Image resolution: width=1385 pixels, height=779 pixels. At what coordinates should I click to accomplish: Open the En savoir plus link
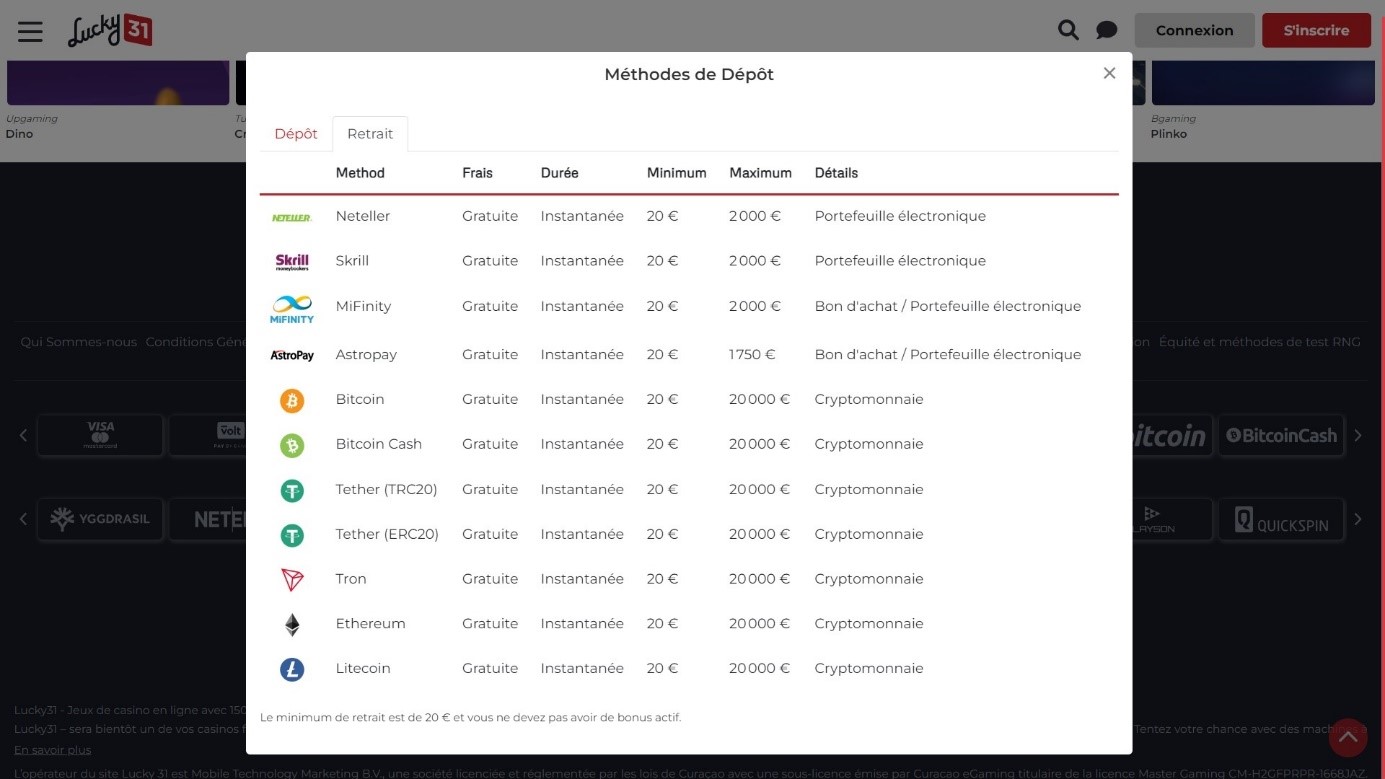(x=52, y=750)
